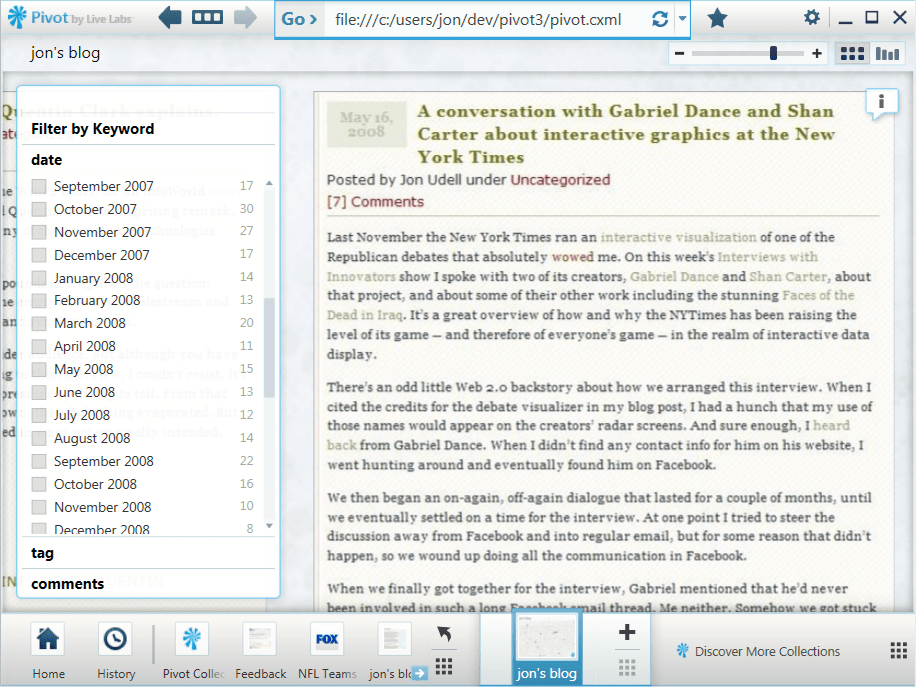916x687 pixels.
Task: Click the August 2008 filter label
Action: click(x=92, y=438)
